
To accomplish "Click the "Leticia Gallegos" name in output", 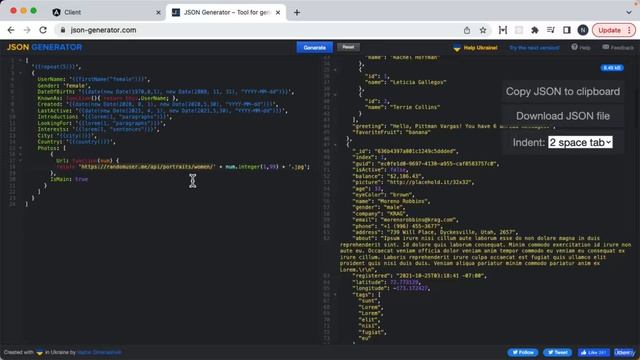I will tap(418, 82).
